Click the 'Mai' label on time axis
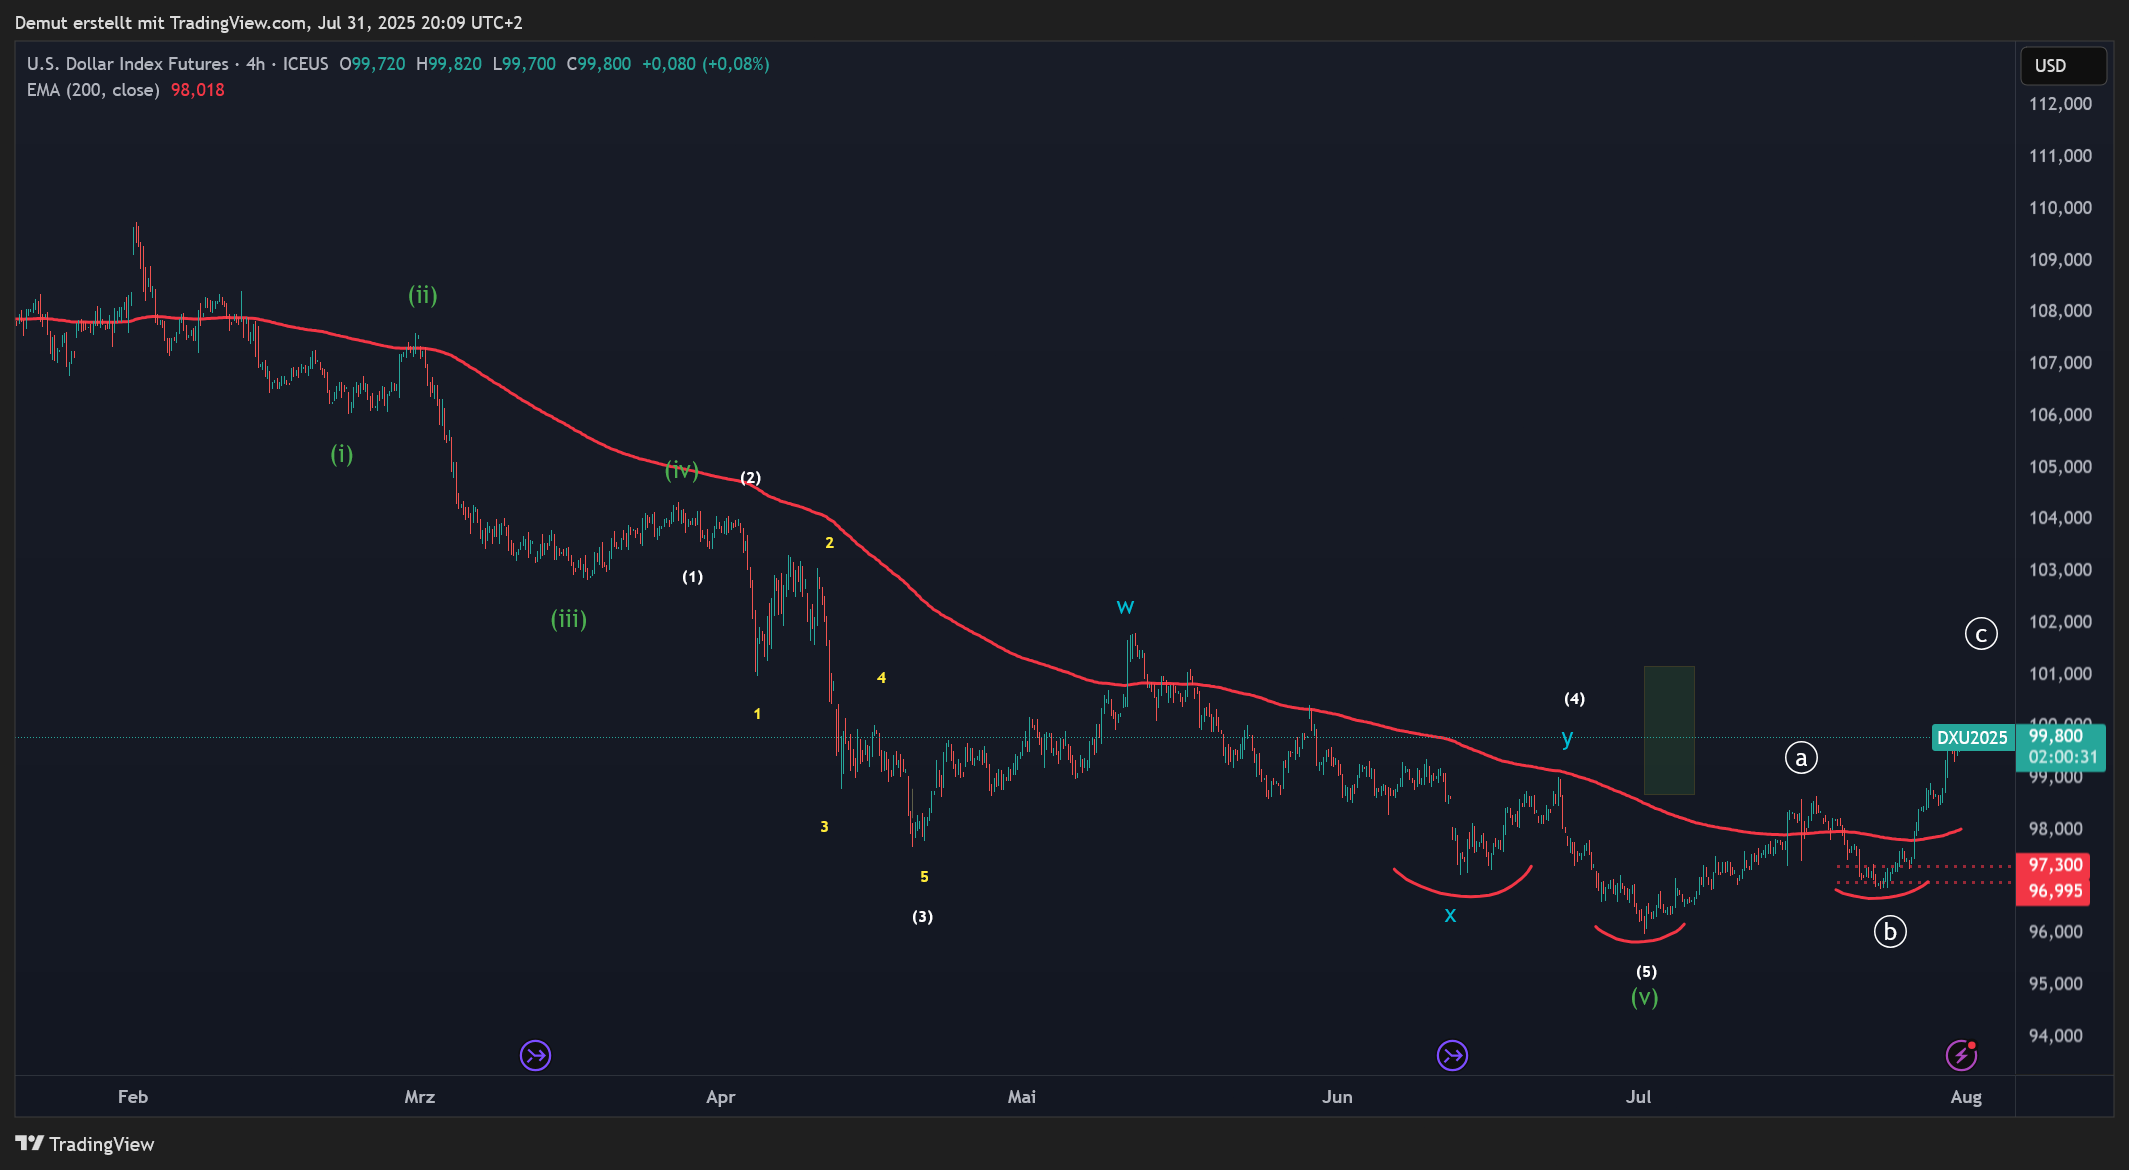The image size is (2129, 1170). pos(1021,1097)
